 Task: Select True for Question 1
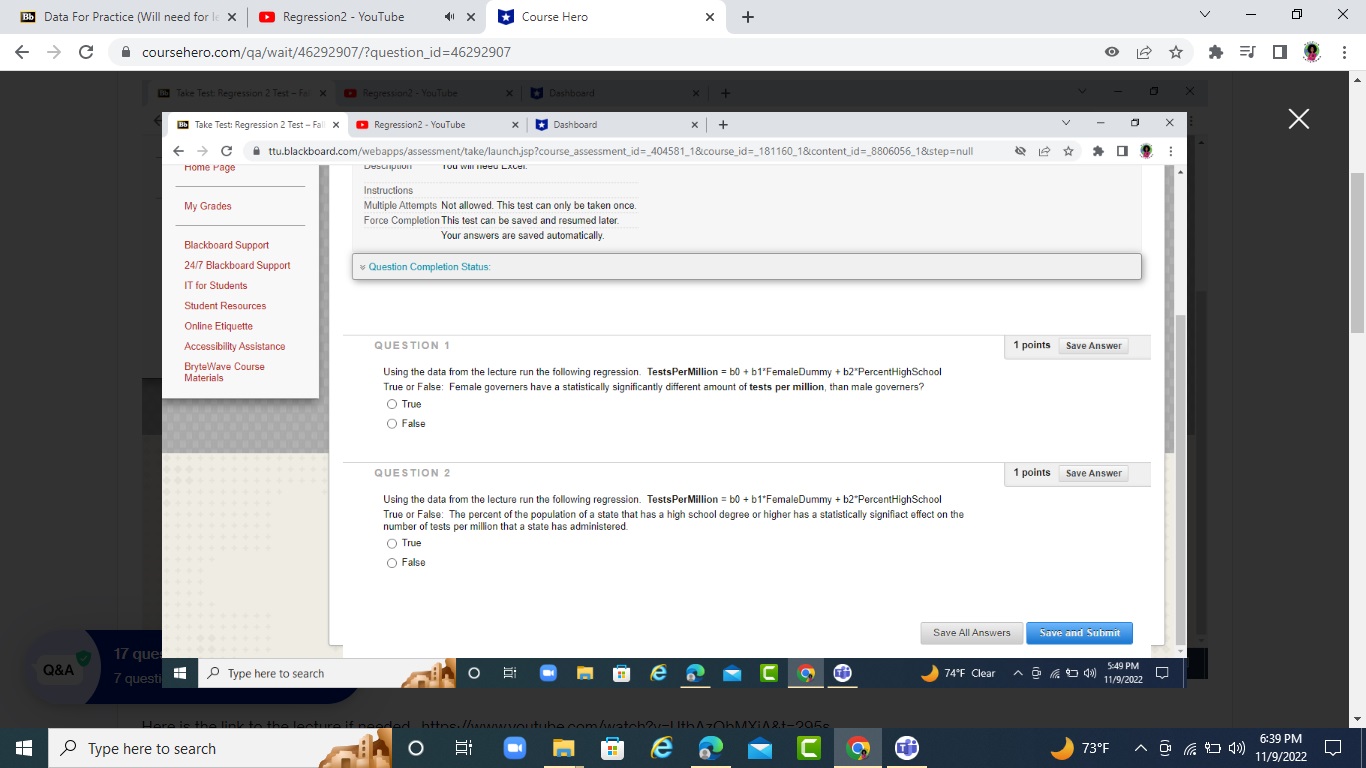(392, 404)
